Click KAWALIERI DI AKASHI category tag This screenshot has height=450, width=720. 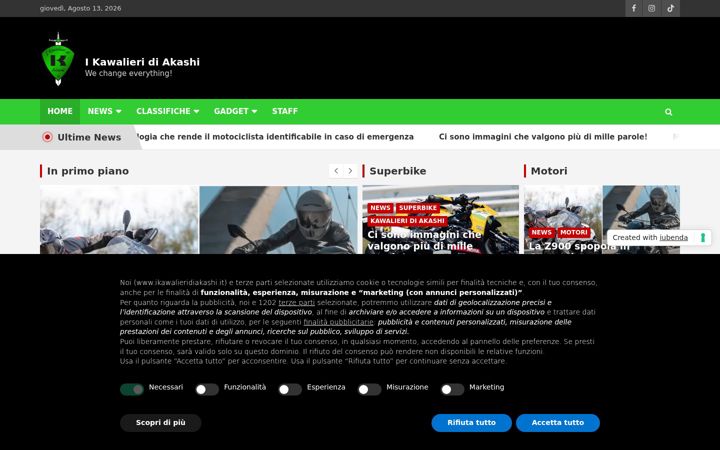tap(407, 221)
